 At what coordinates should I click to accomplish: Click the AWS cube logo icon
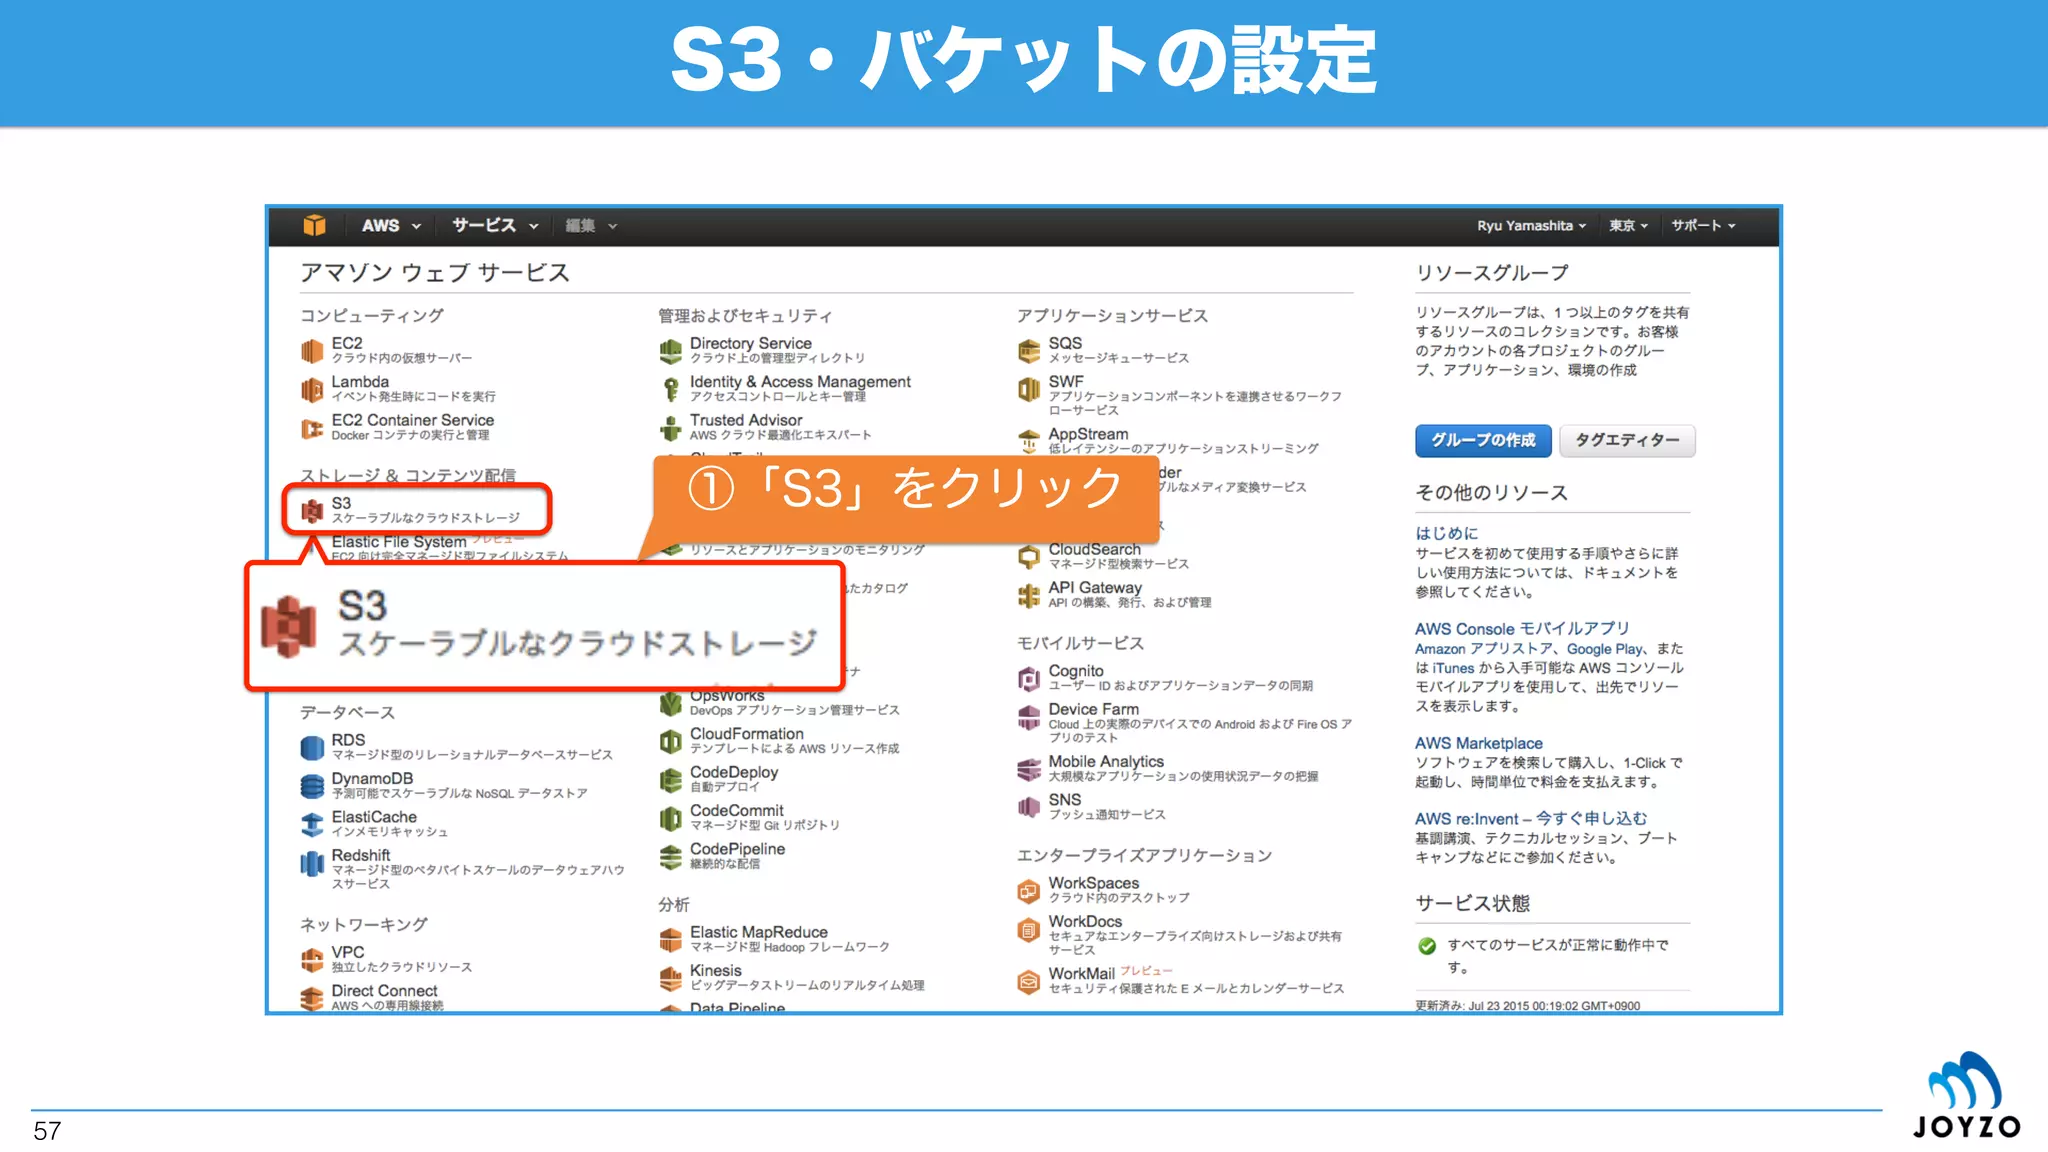314,225
